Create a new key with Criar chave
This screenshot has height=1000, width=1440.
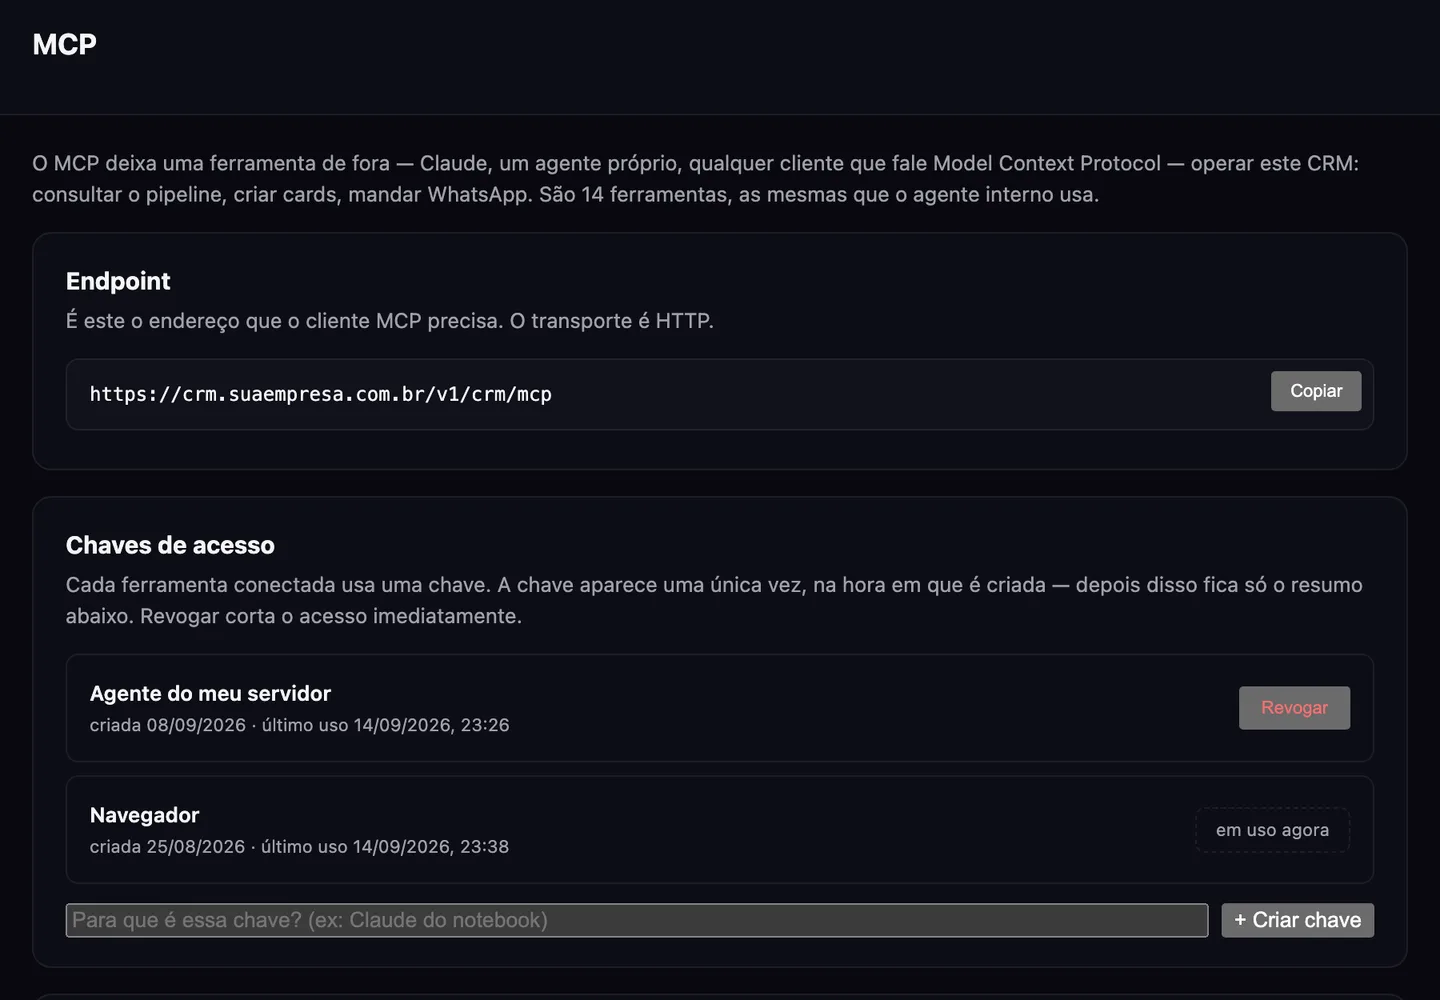click(x=1297, y=920)
